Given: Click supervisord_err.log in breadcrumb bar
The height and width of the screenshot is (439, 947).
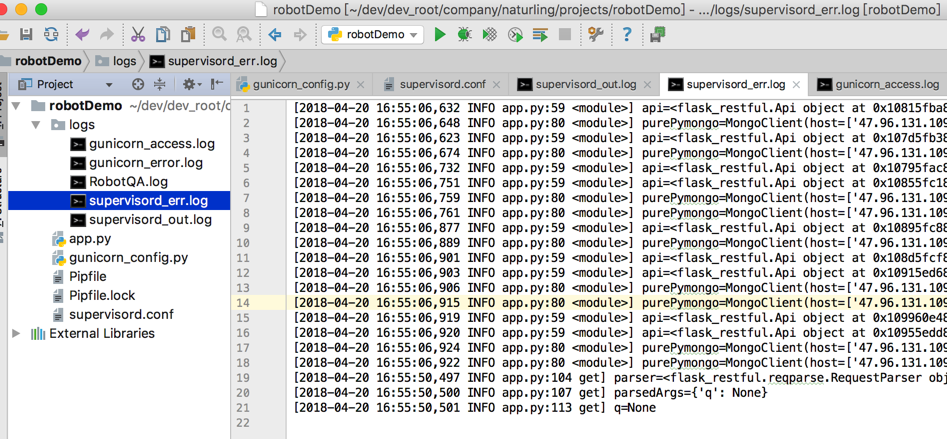Looking at the screenshot, I should pos(214,61).
